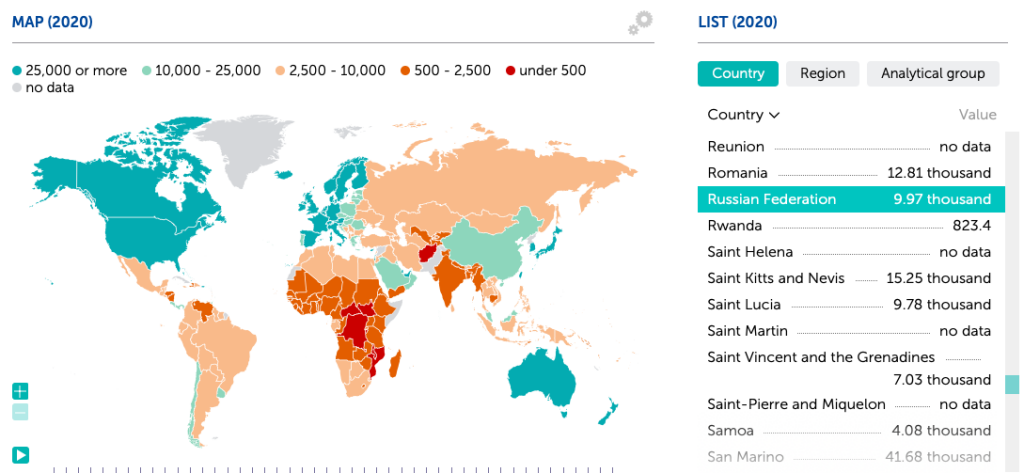Sort list by Value column header
The width and height of the screenshot is (1024, 473).
(x=977, y=115)
